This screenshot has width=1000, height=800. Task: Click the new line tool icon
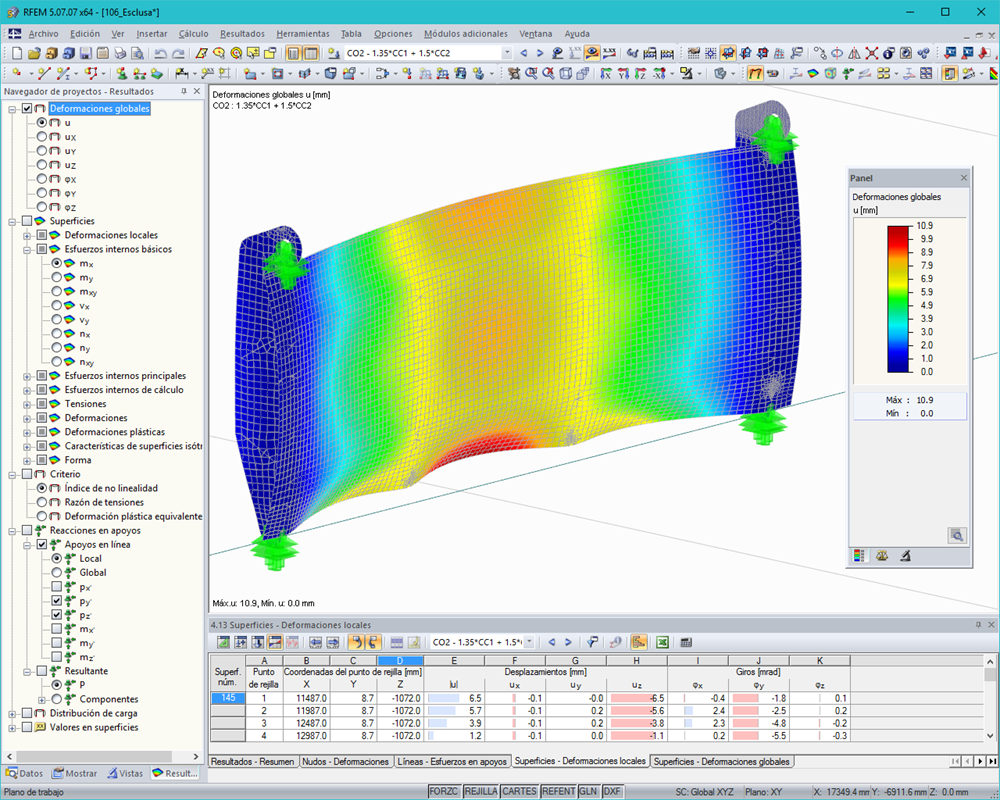tap(43, 74)
